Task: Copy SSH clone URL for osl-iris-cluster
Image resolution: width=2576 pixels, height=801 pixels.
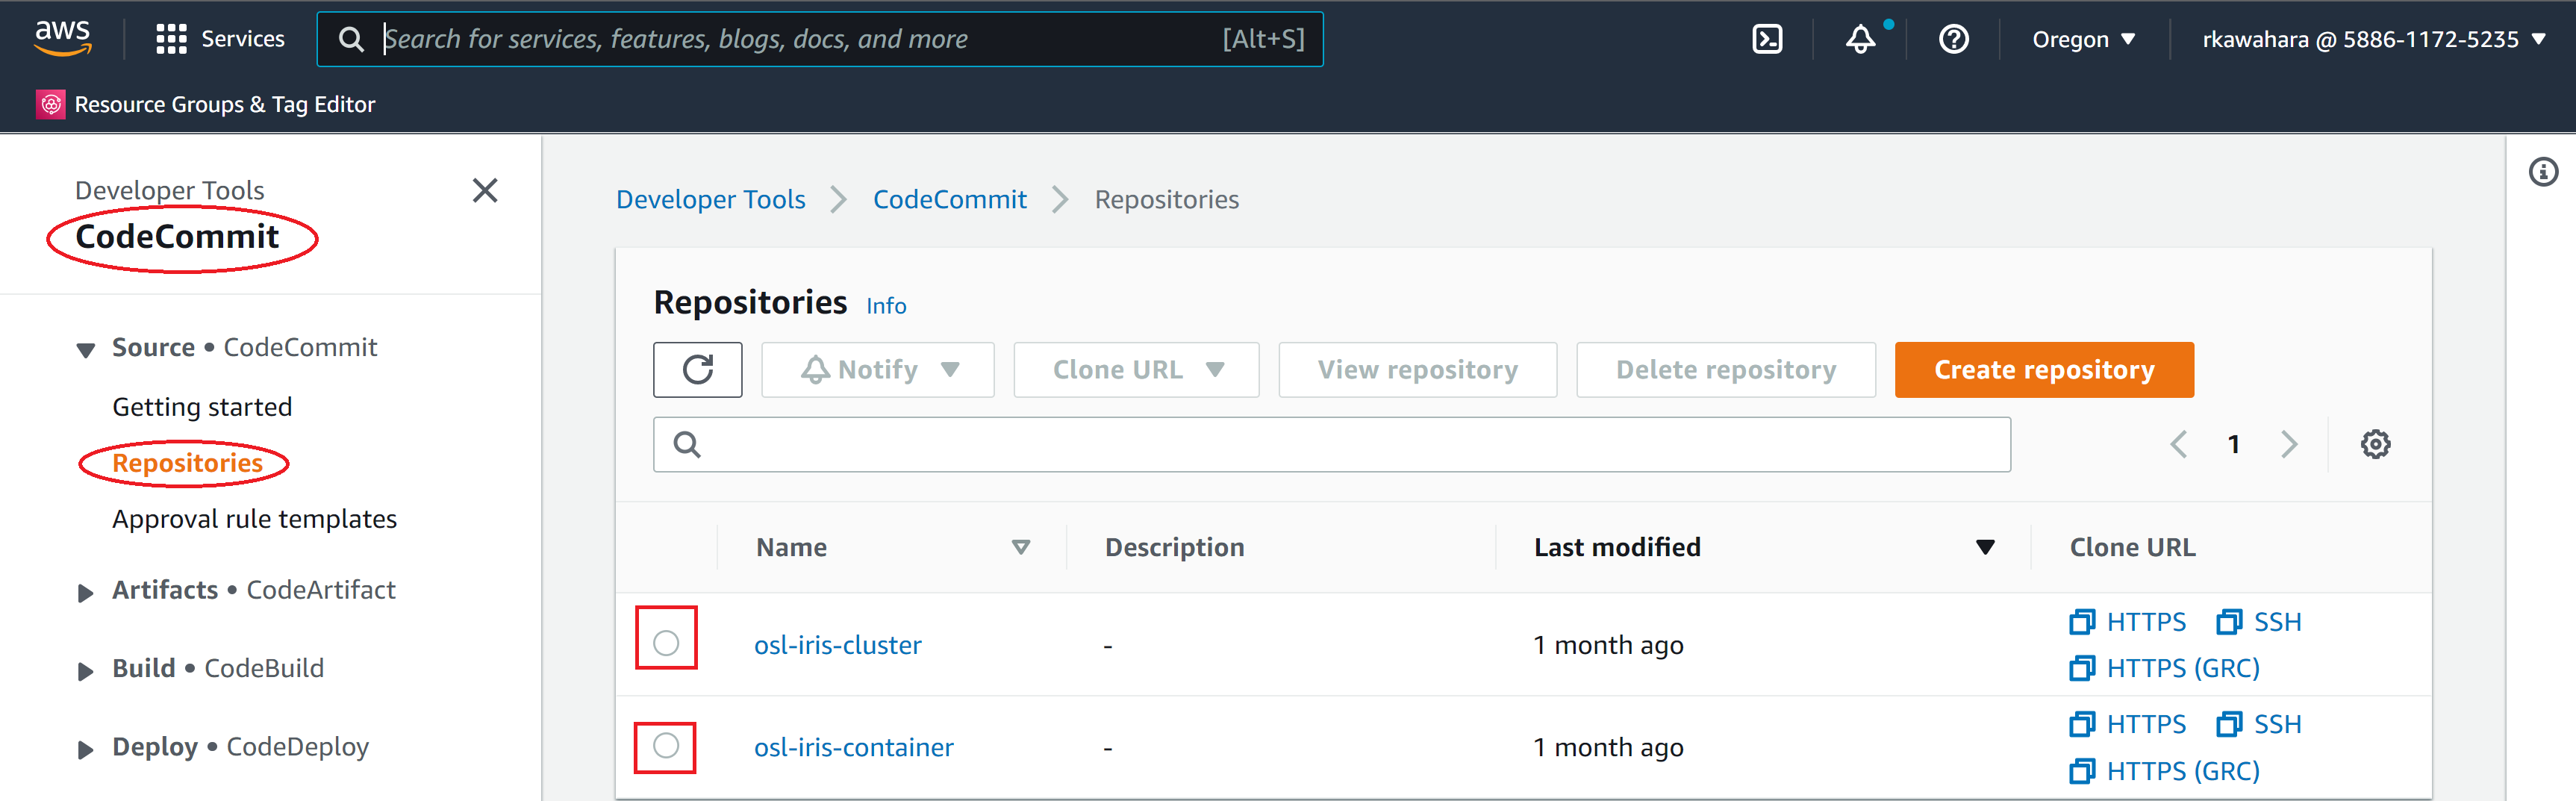Action: click(2259, 622)
